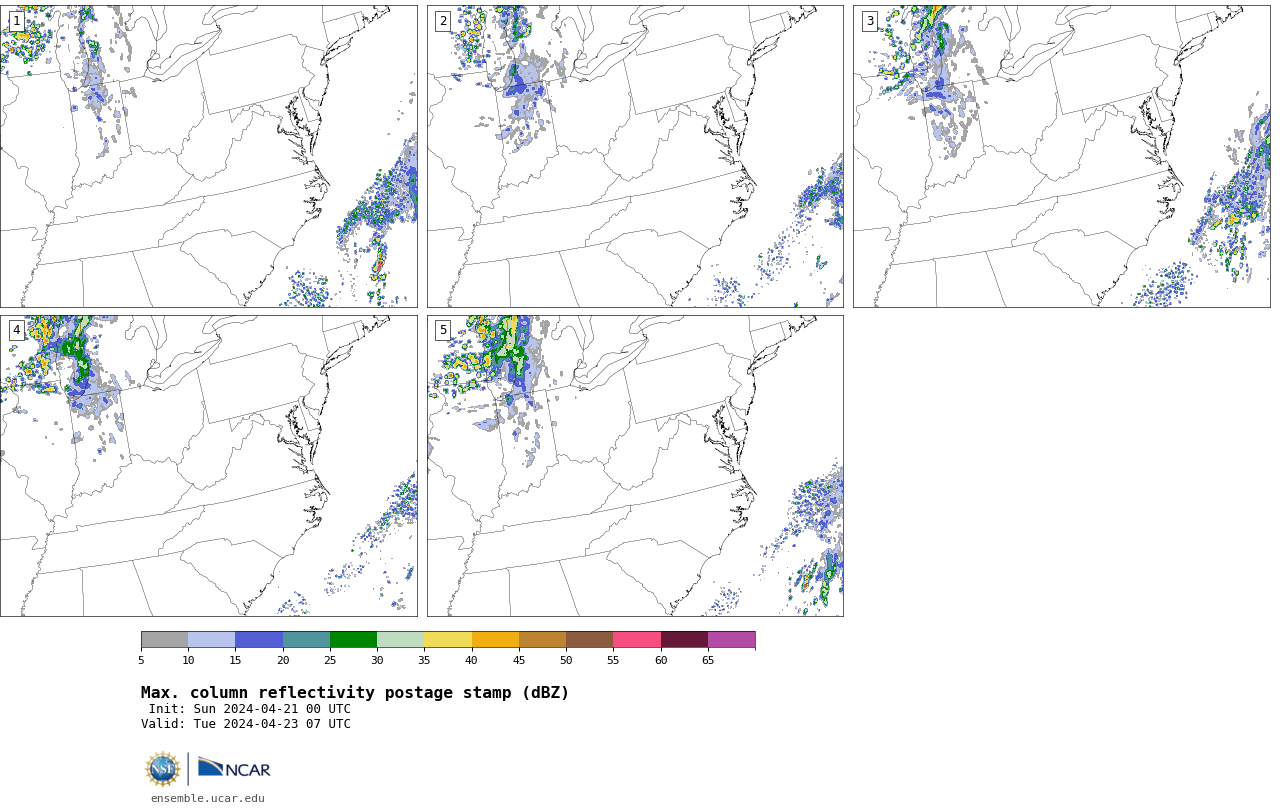This screenshot has width=1280, height=809.
Task: Click the colorbar tick label 25
Action: click(x=330, y=660)
